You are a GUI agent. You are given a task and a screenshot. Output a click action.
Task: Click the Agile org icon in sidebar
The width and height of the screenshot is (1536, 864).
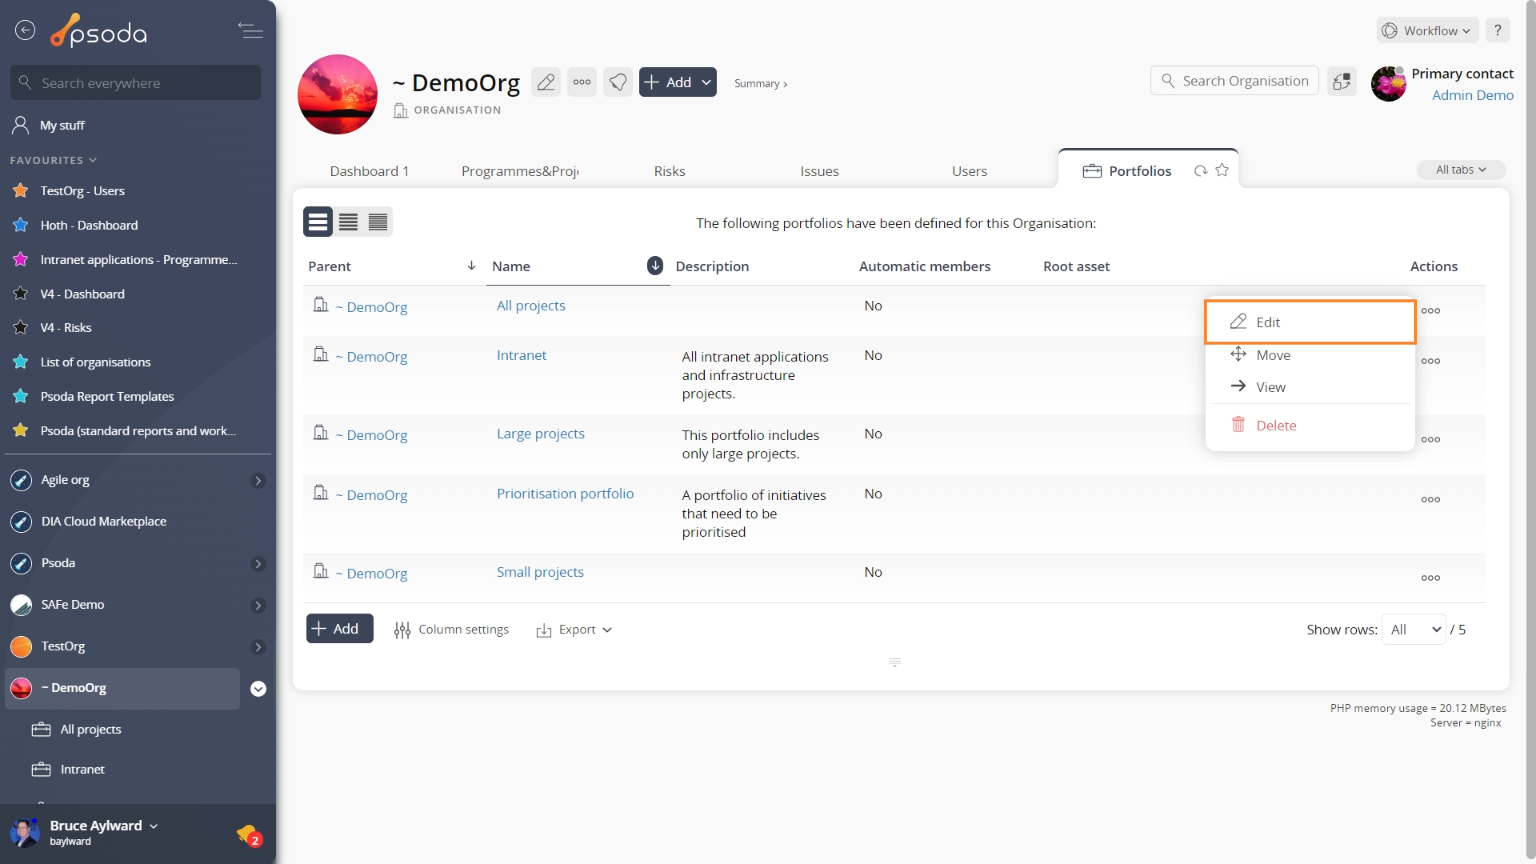21,480
